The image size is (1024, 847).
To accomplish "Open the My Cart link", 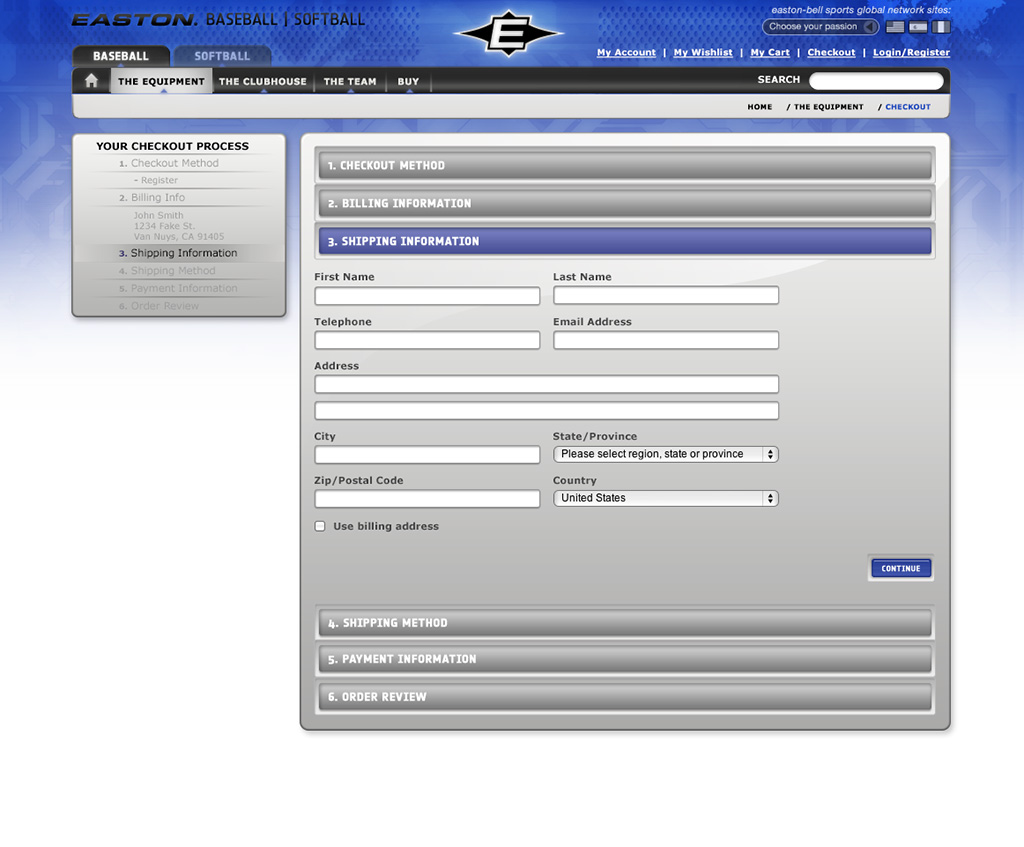I will (770, 53).
